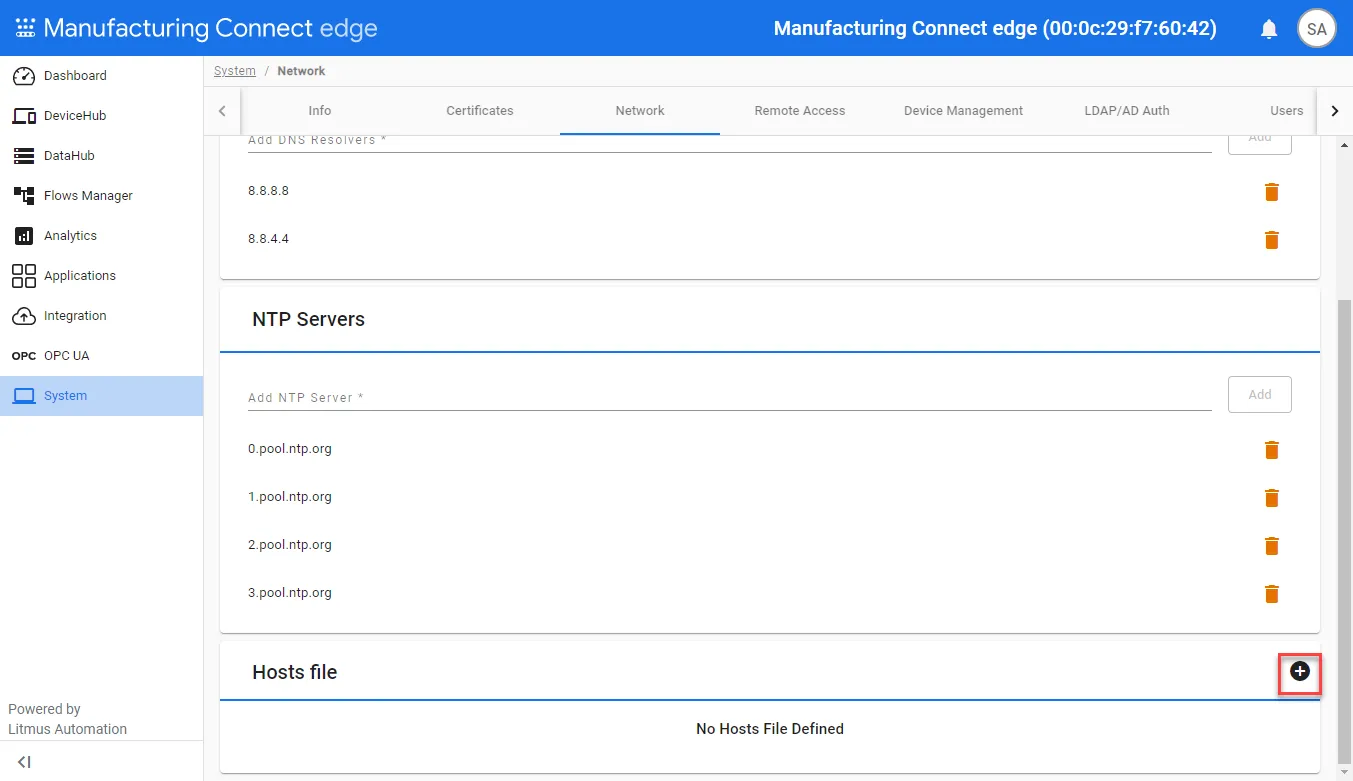
Task: Click the app grid icon beside Manufacturing Connect
Action: click(25, 28)
